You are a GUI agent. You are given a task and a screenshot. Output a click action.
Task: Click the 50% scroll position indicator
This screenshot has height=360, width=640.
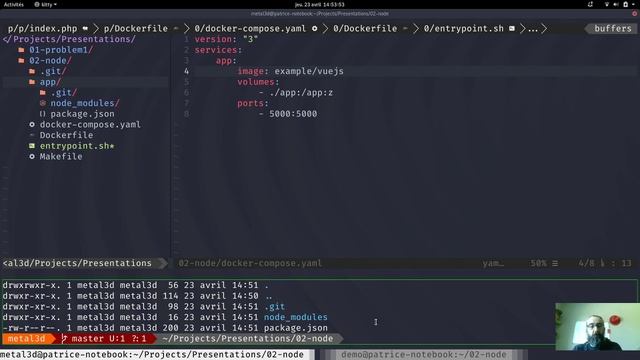[x=538, y=263]
